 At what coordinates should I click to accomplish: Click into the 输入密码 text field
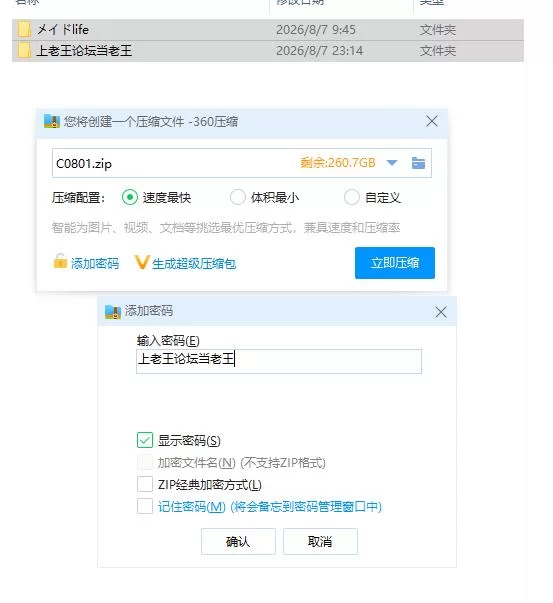279,361
